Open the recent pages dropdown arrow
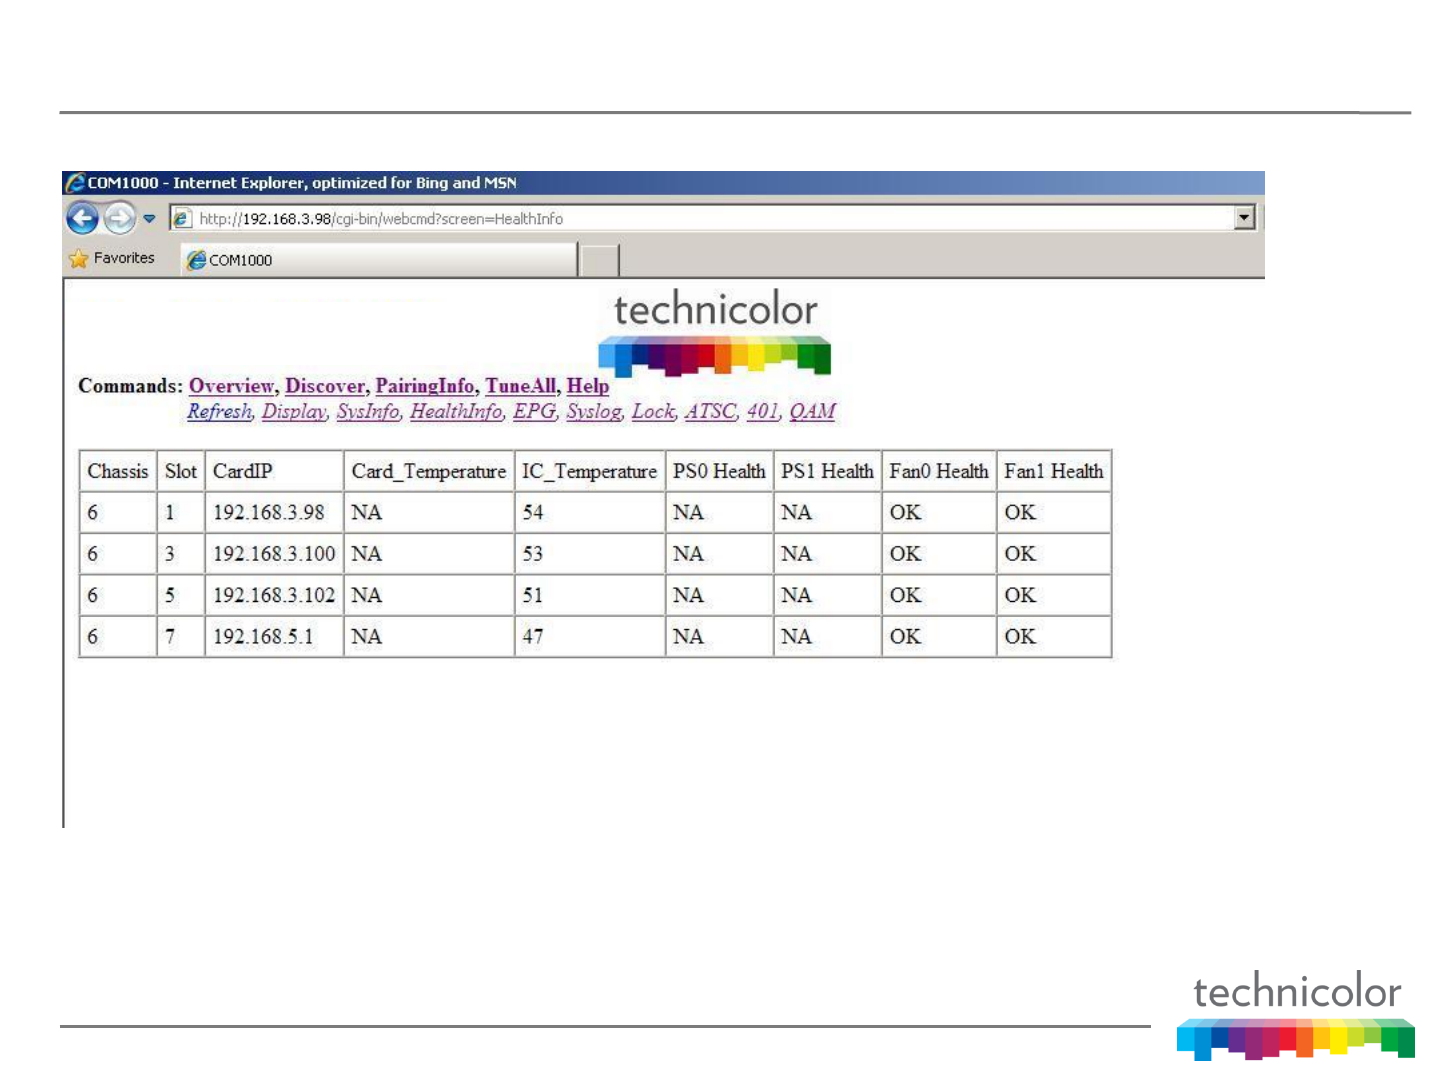The image size is (1440, 1080). [149, 218]
